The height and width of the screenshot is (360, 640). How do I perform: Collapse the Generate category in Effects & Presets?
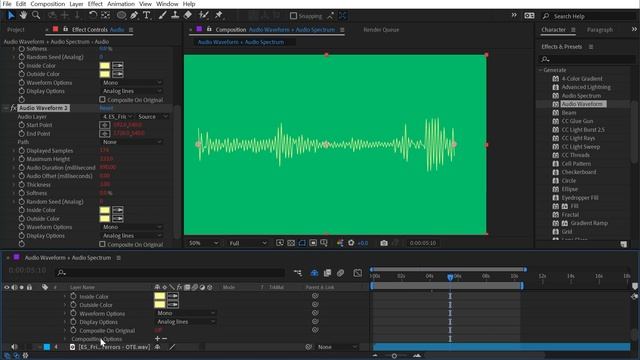coord(540,70)
